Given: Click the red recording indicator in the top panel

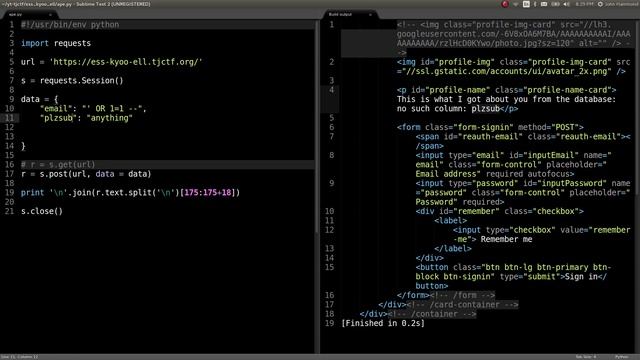Looking at the screenshot, I should (x=505, y=4).
